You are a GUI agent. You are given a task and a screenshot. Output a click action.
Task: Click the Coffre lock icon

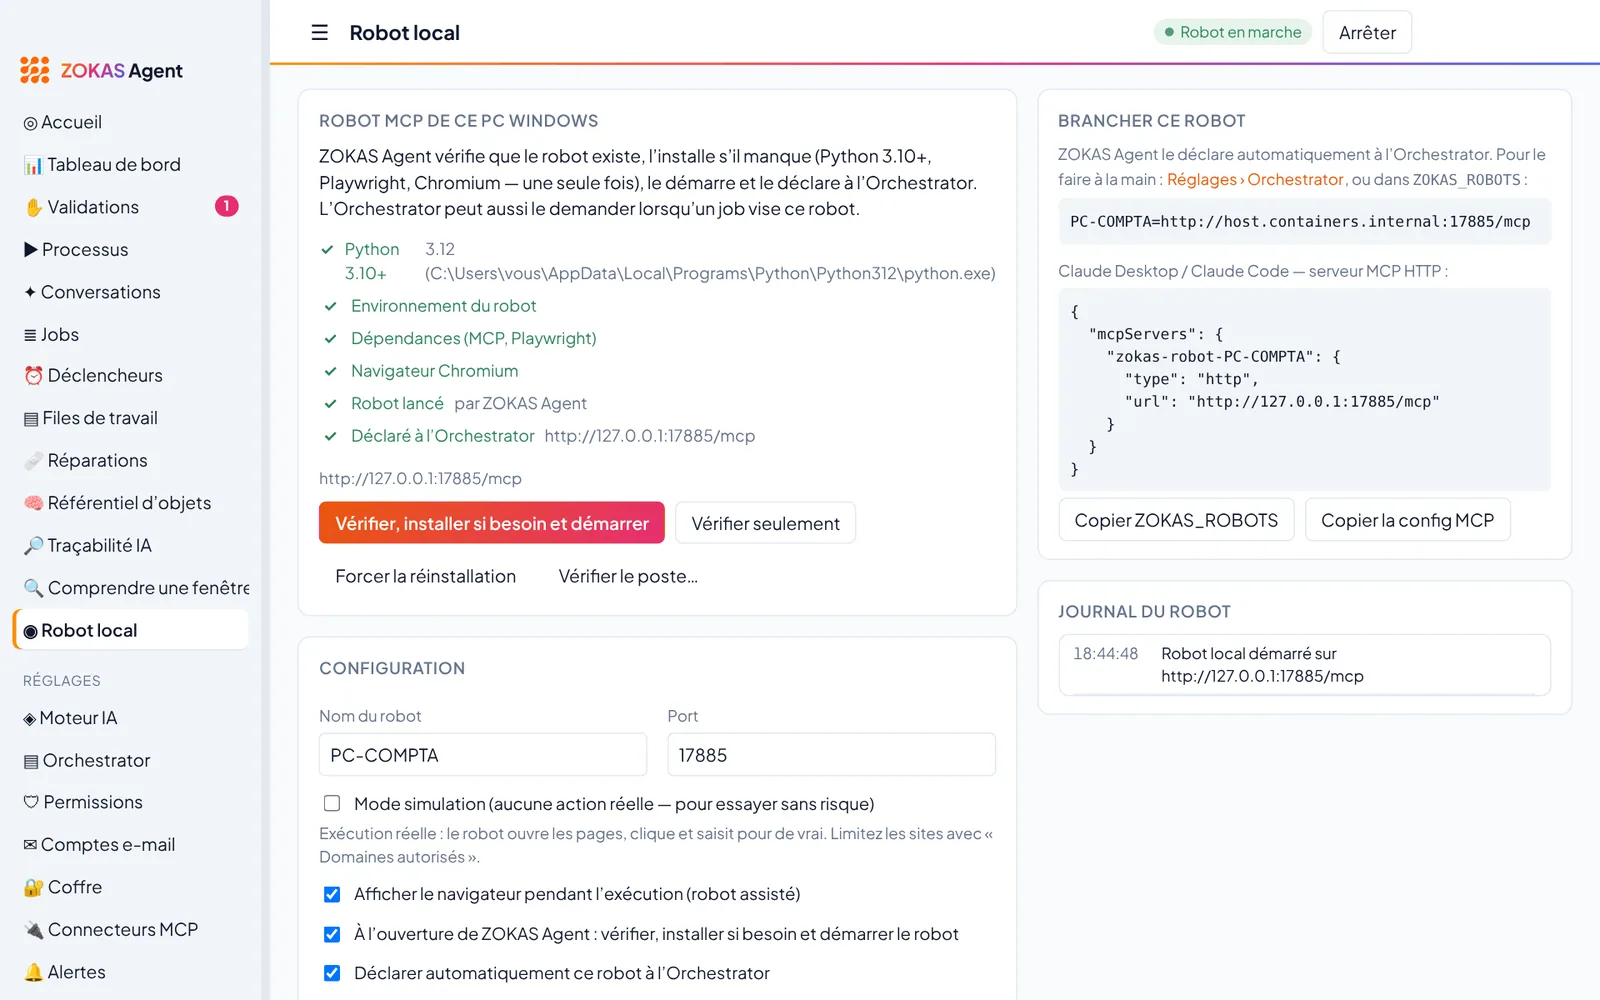(33, 888)
